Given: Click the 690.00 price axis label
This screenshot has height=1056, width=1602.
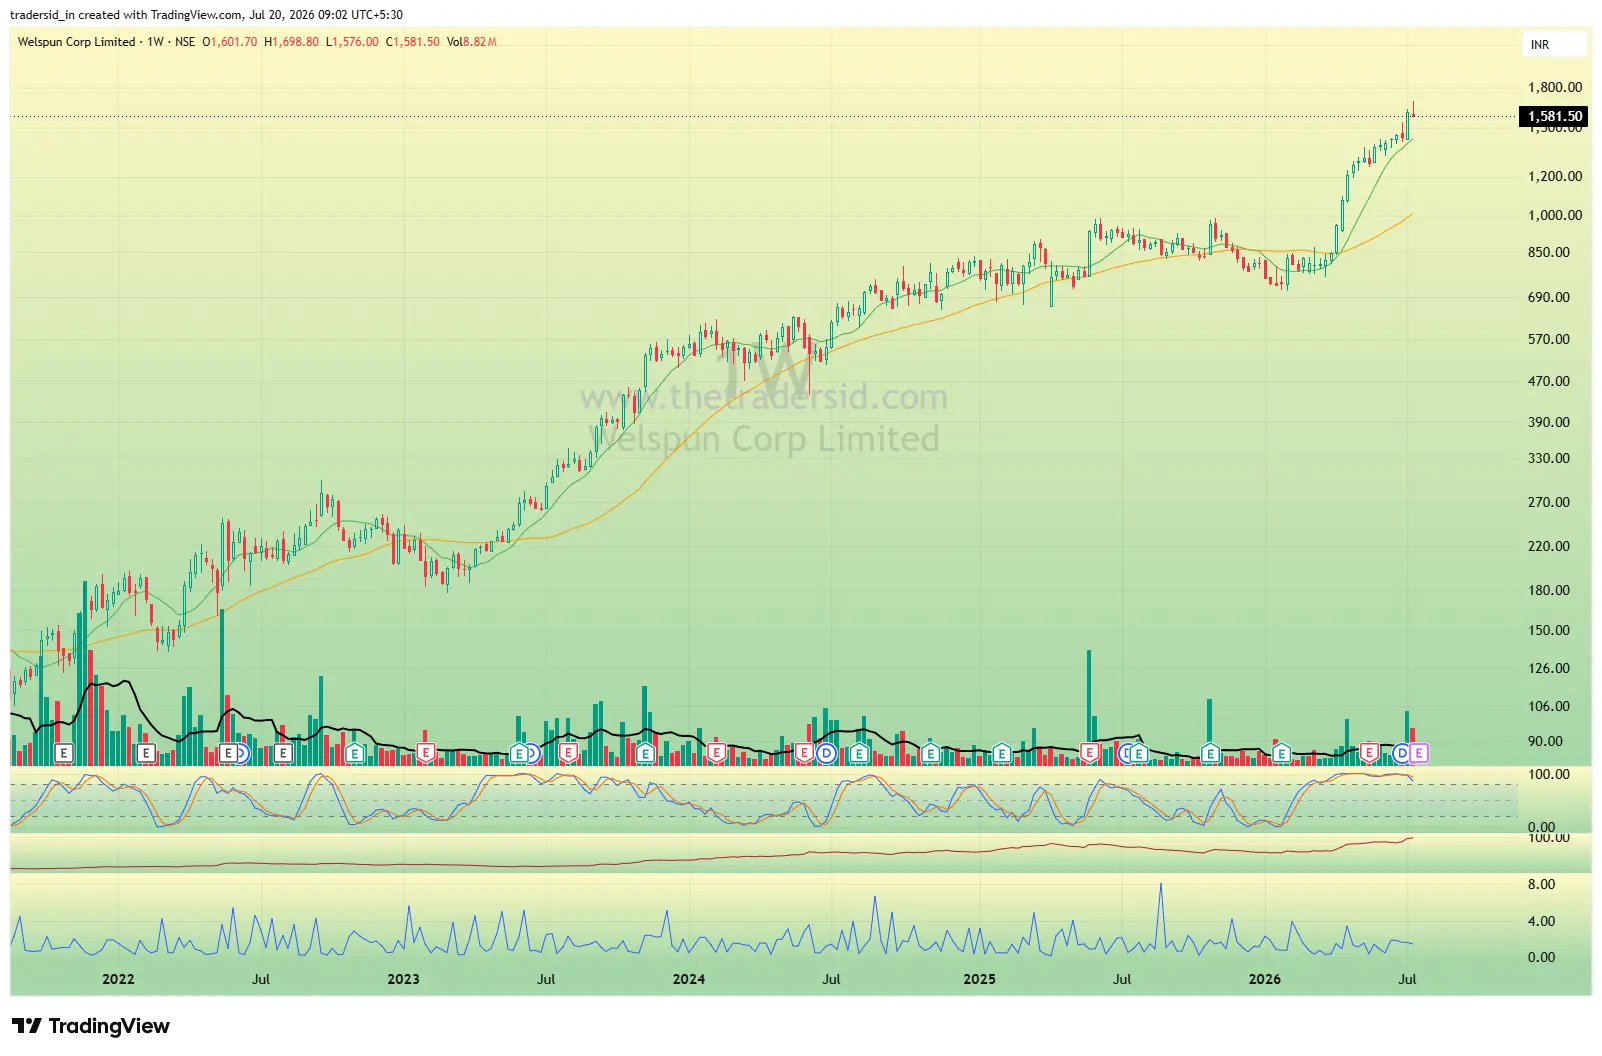Looking at the screenshot, I should (x=1549, y=297).
